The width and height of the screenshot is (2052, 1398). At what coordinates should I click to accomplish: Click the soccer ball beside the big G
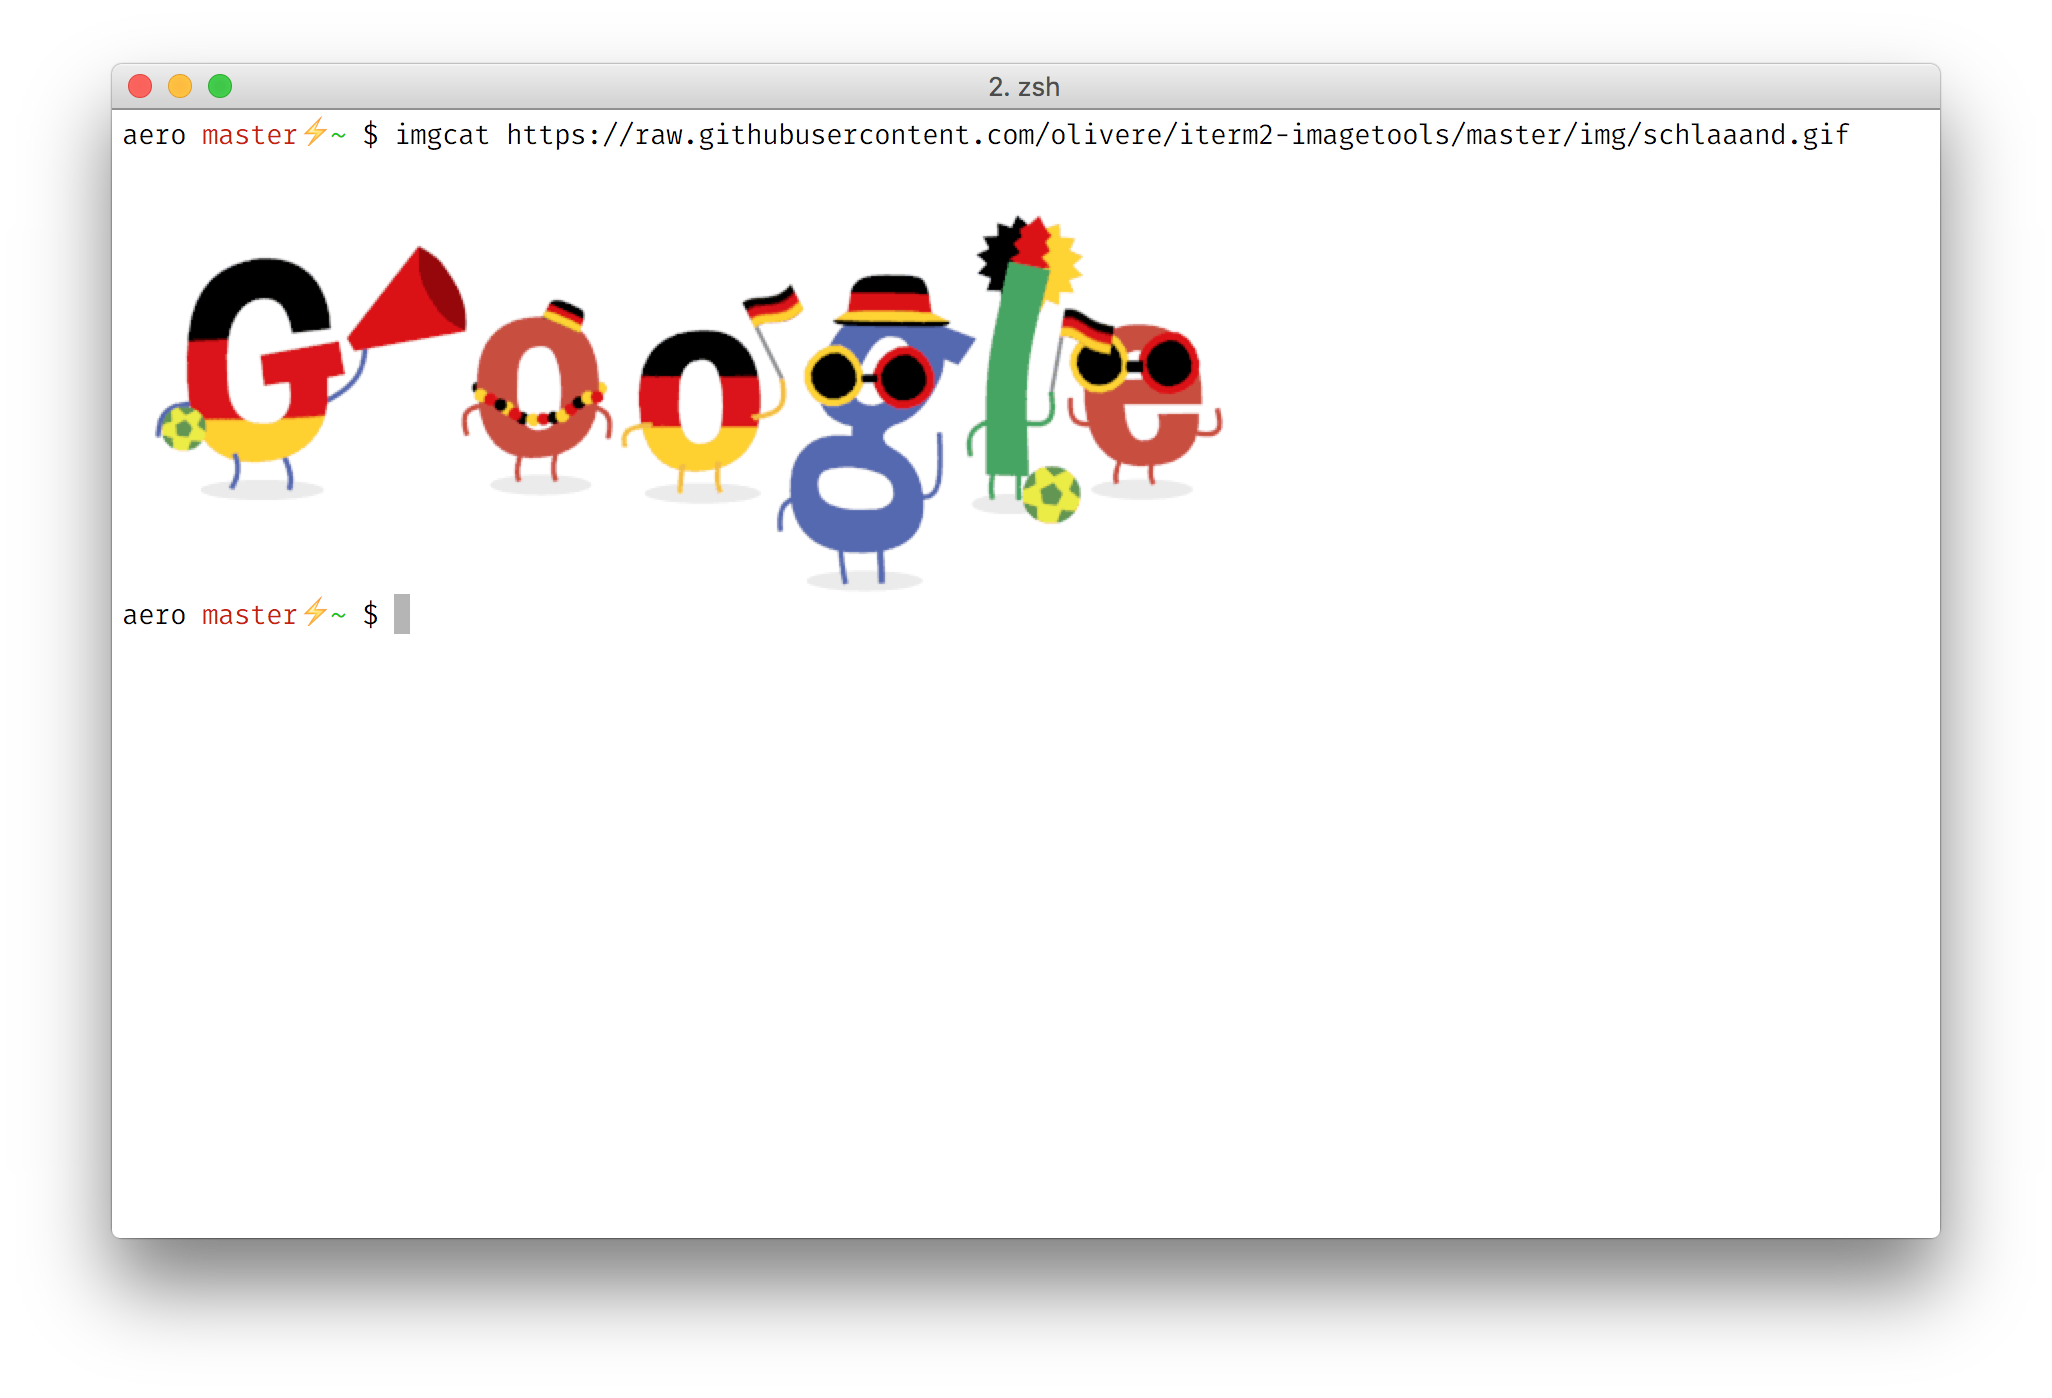point(182,427)
